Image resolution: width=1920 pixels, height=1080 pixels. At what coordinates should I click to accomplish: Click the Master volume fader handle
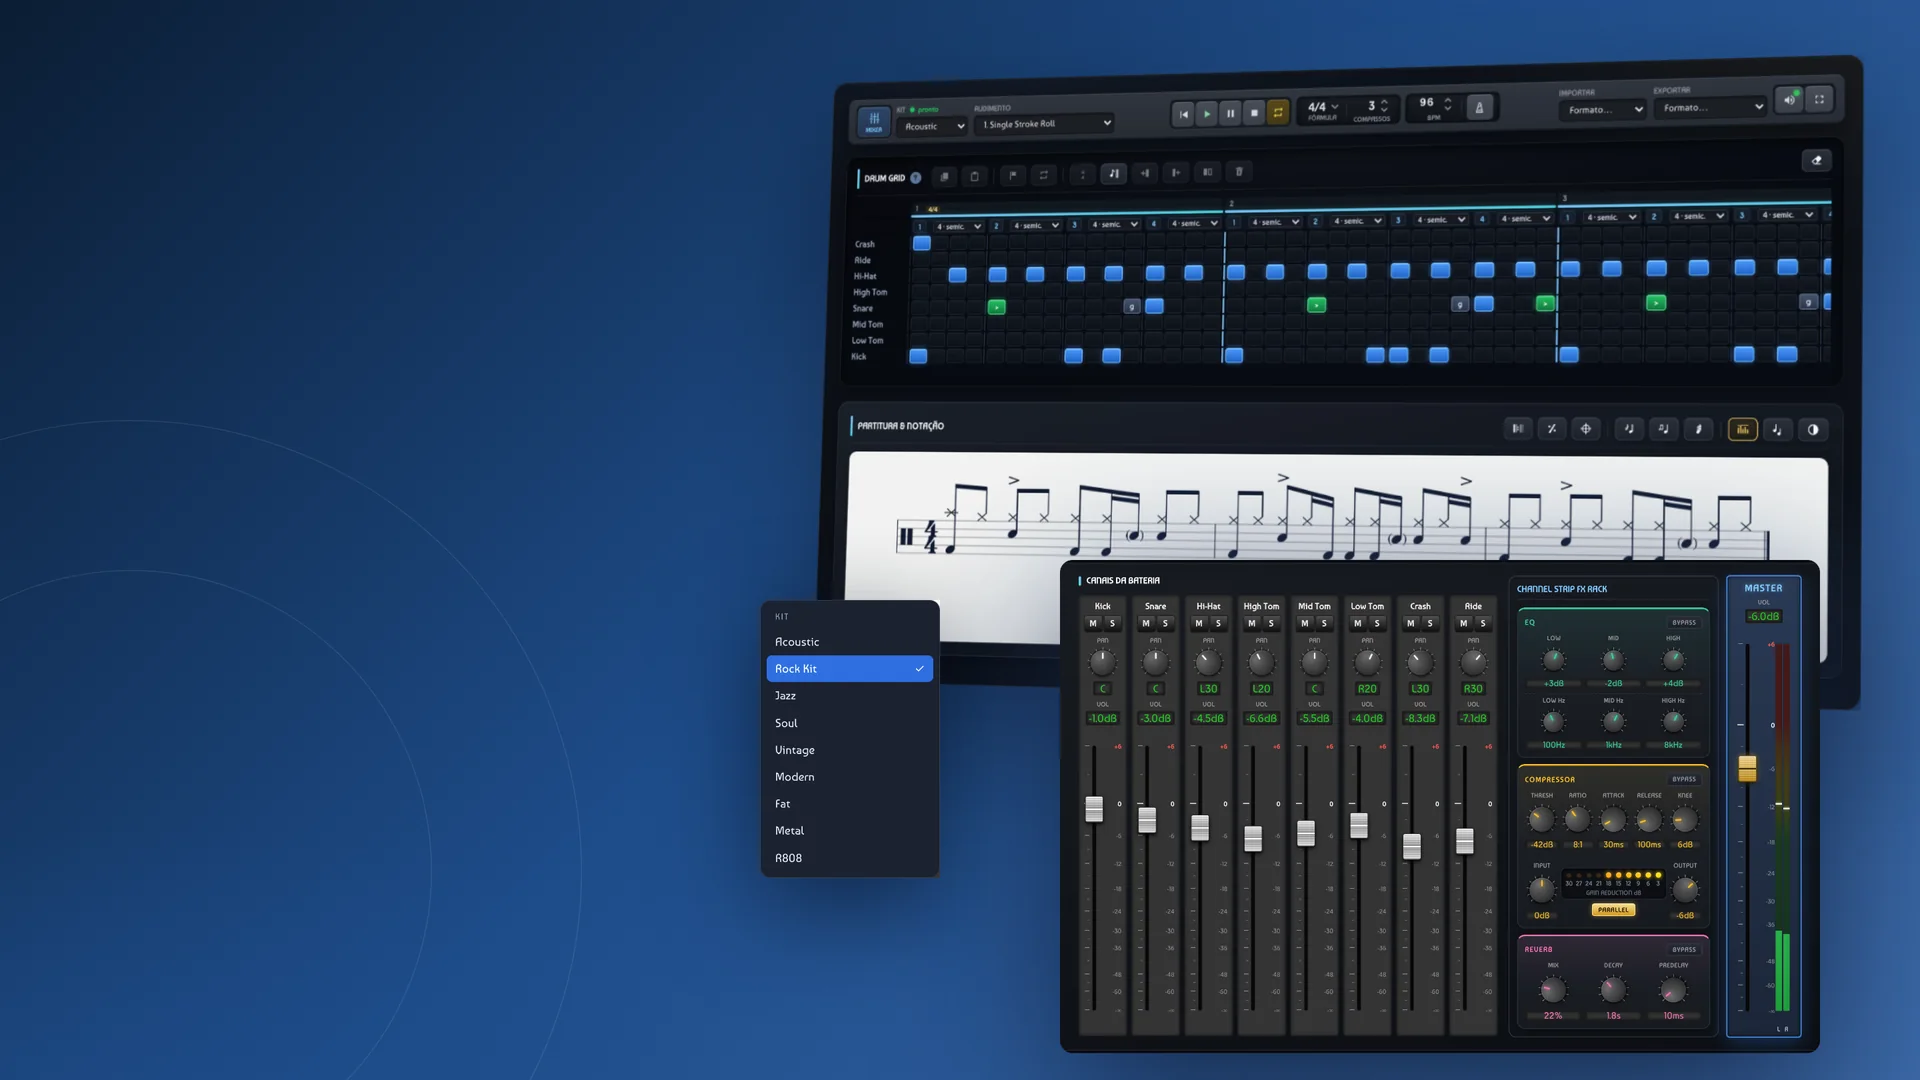point(1747,768)
